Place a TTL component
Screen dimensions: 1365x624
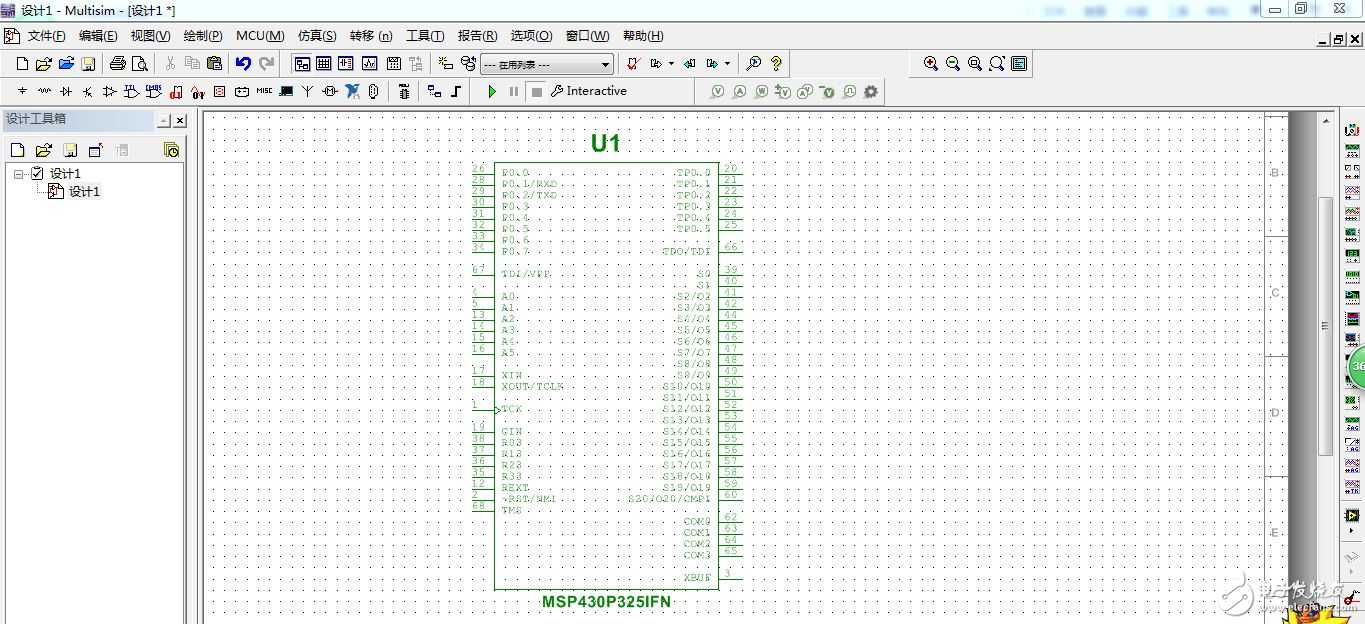point(132,91)
